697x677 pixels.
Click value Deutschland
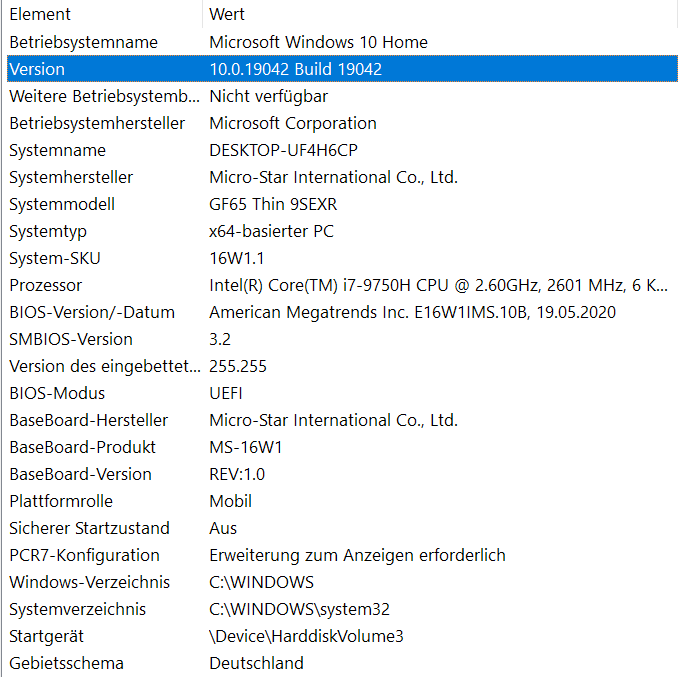256,663
